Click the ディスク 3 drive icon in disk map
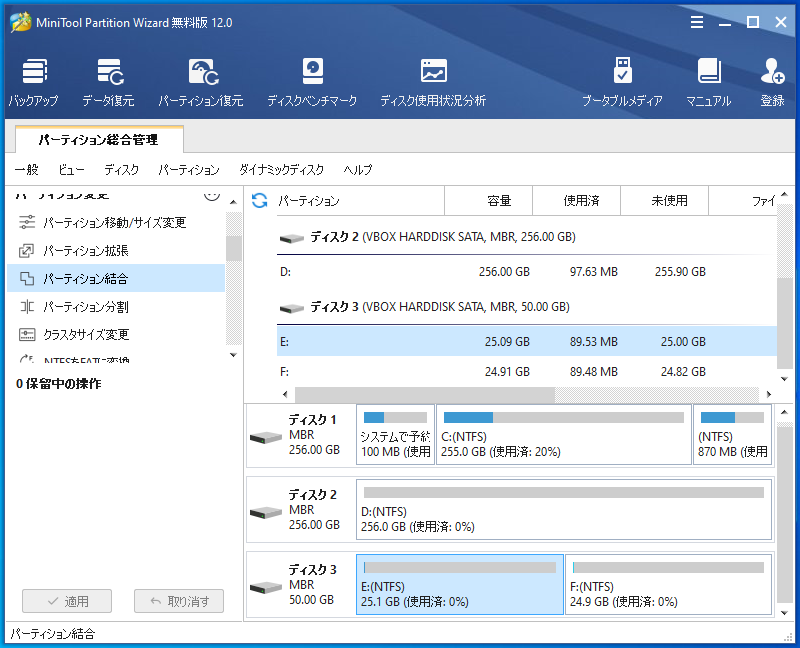800x648 pixels. (266, 587)
